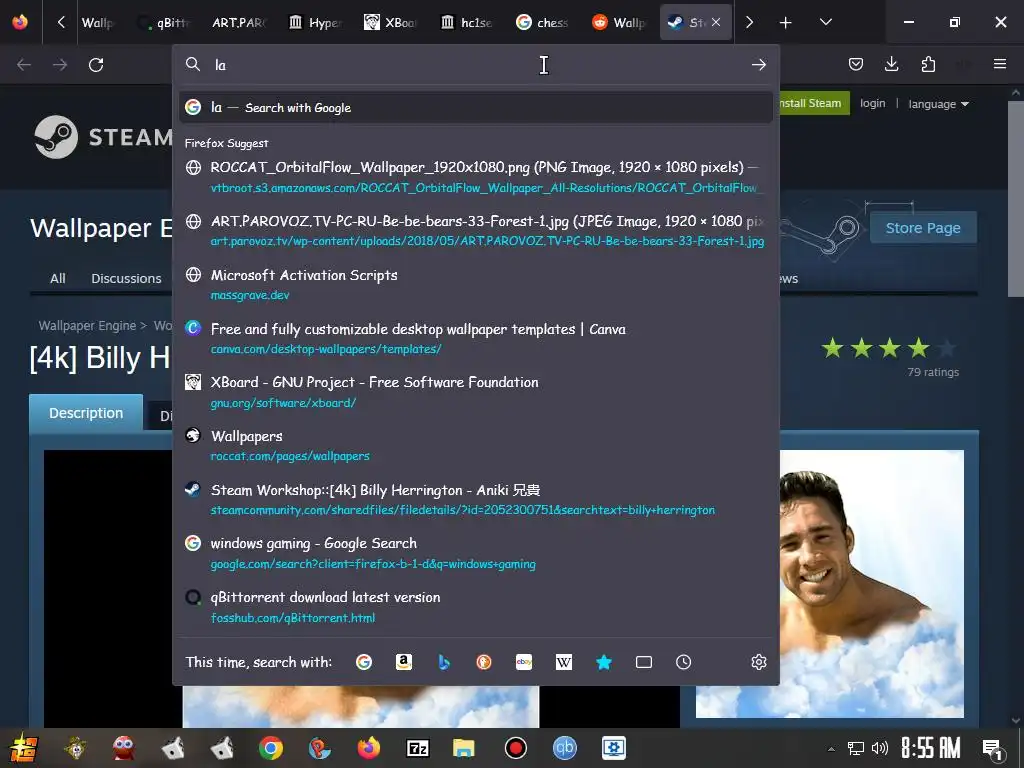
Task: Select the All workshop tab
Action: tap(57, 278)
